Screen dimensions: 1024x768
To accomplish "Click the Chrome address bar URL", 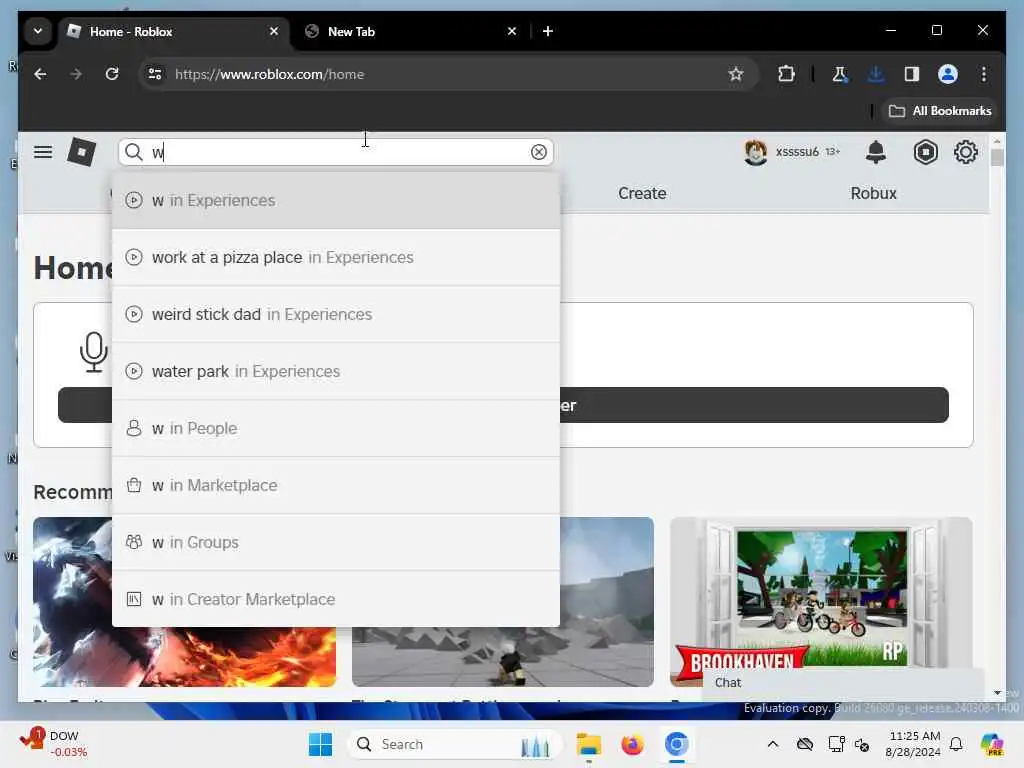I will coord(270,74).
